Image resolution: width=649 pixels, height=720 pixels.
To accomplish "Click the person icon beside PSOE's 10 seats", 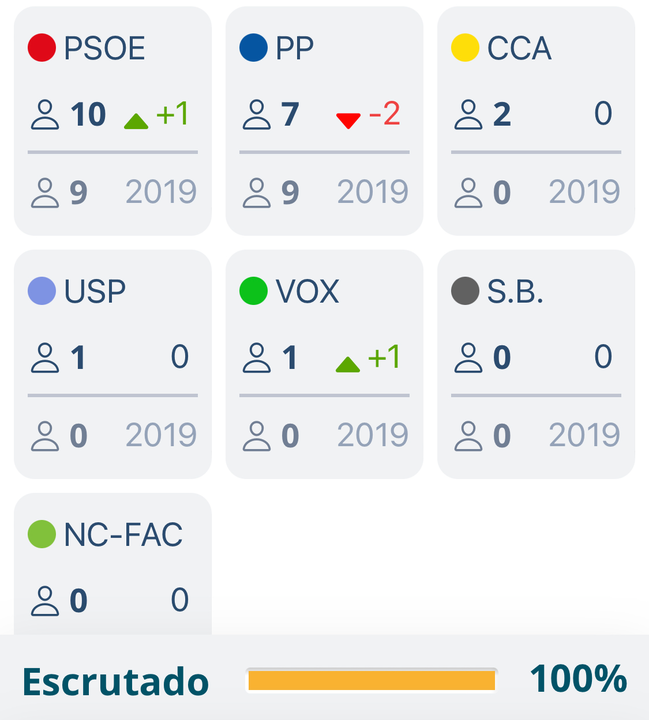I will [x=46, y=115].
